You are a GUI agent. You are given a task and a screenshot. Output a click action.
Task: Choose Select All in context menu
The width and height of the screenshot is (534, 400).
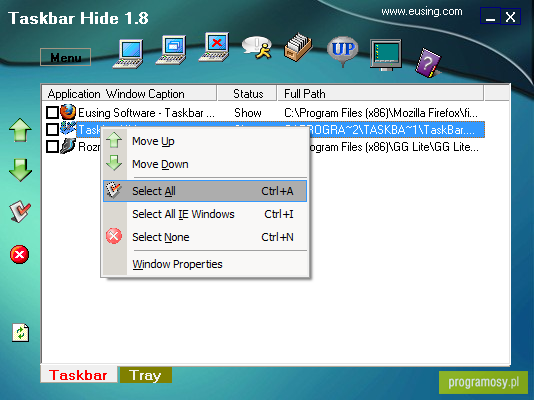tap(205, 191)
